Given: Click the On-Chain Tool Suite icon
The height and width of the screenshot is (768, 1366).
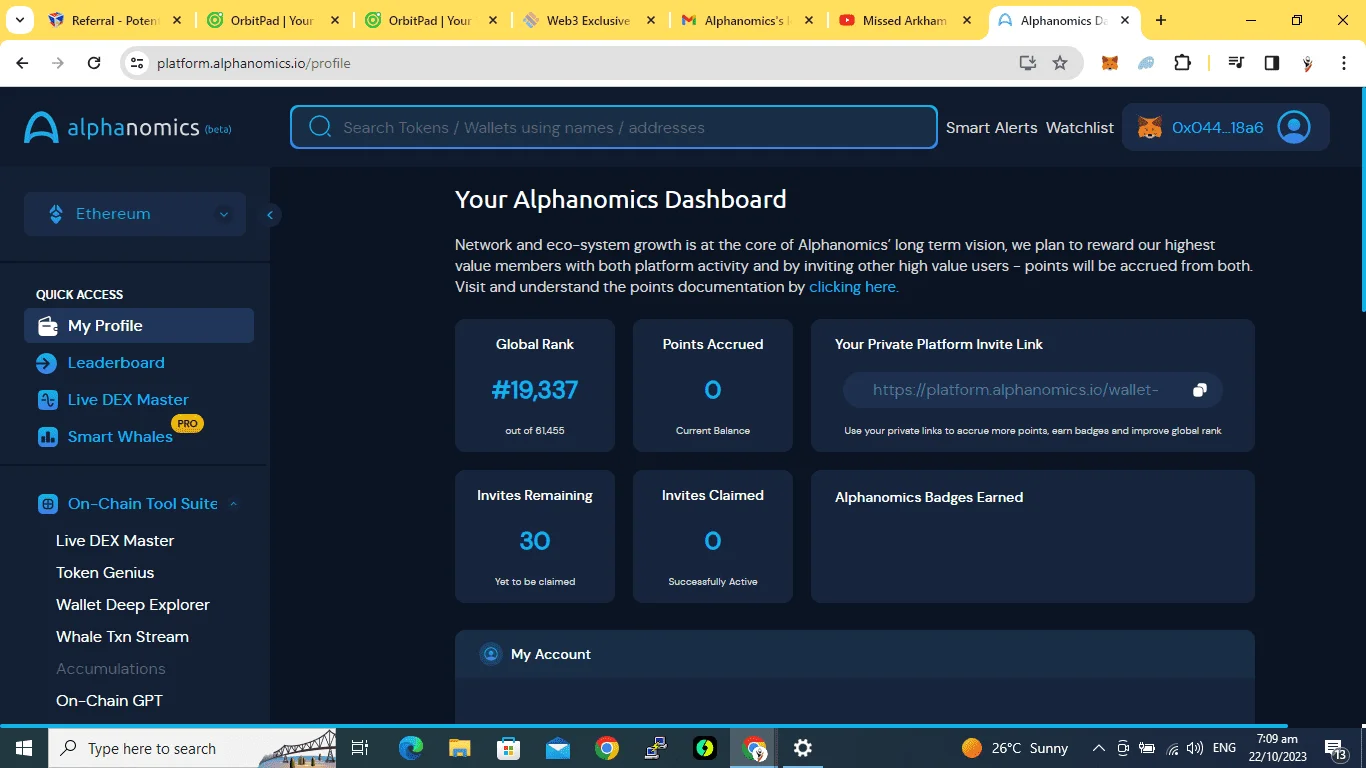Looking at the screenshot, I should [47, 504].
